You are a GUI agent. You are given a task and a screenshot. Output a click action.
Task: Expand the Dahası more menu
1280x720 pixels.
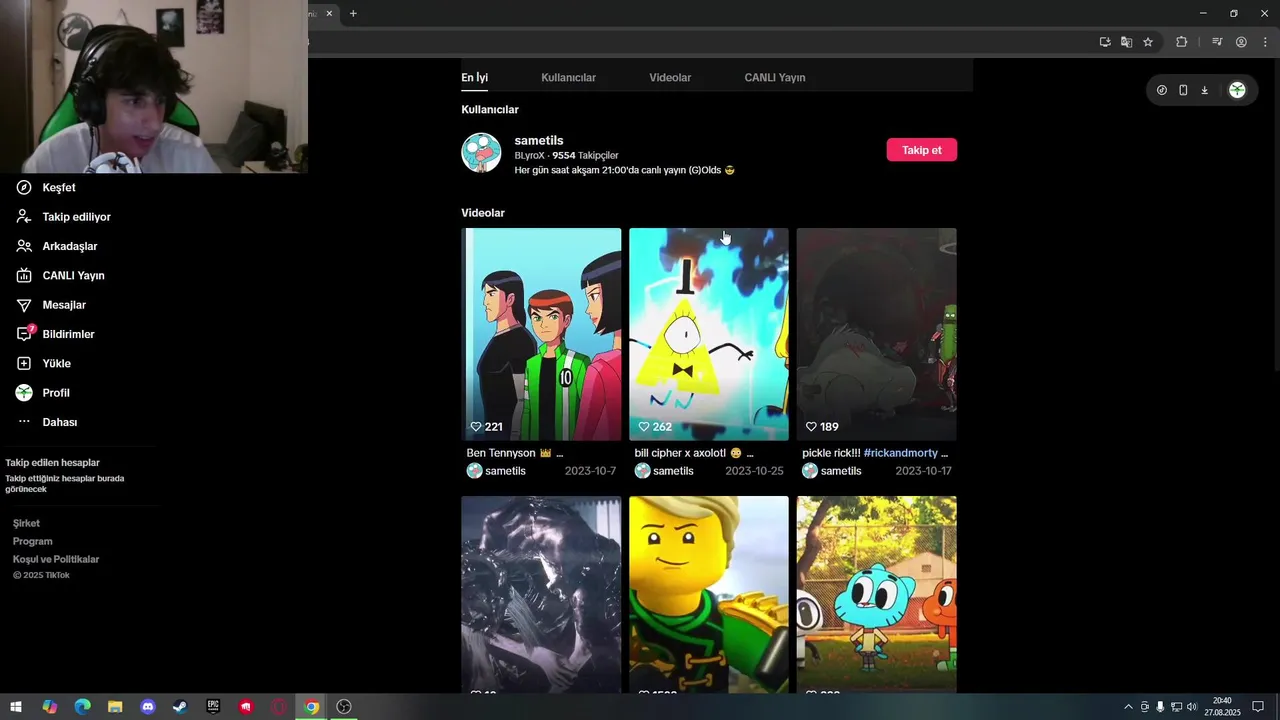(x=58, y=422)
